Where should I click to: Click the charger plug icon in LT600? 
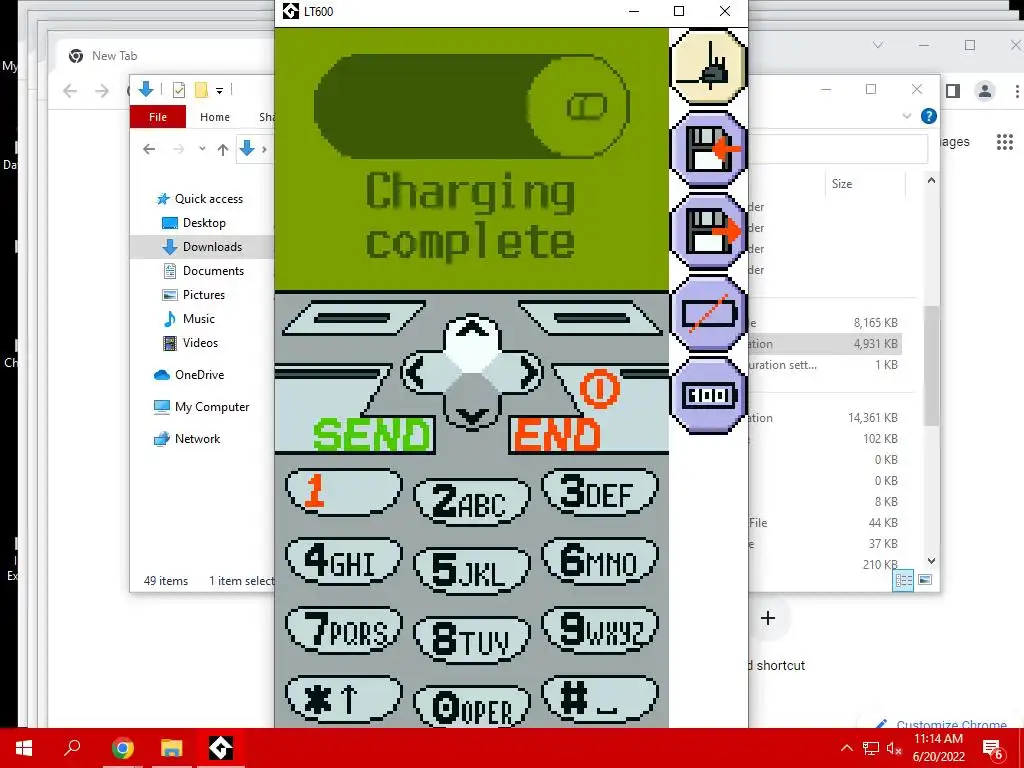pos(709,68)
